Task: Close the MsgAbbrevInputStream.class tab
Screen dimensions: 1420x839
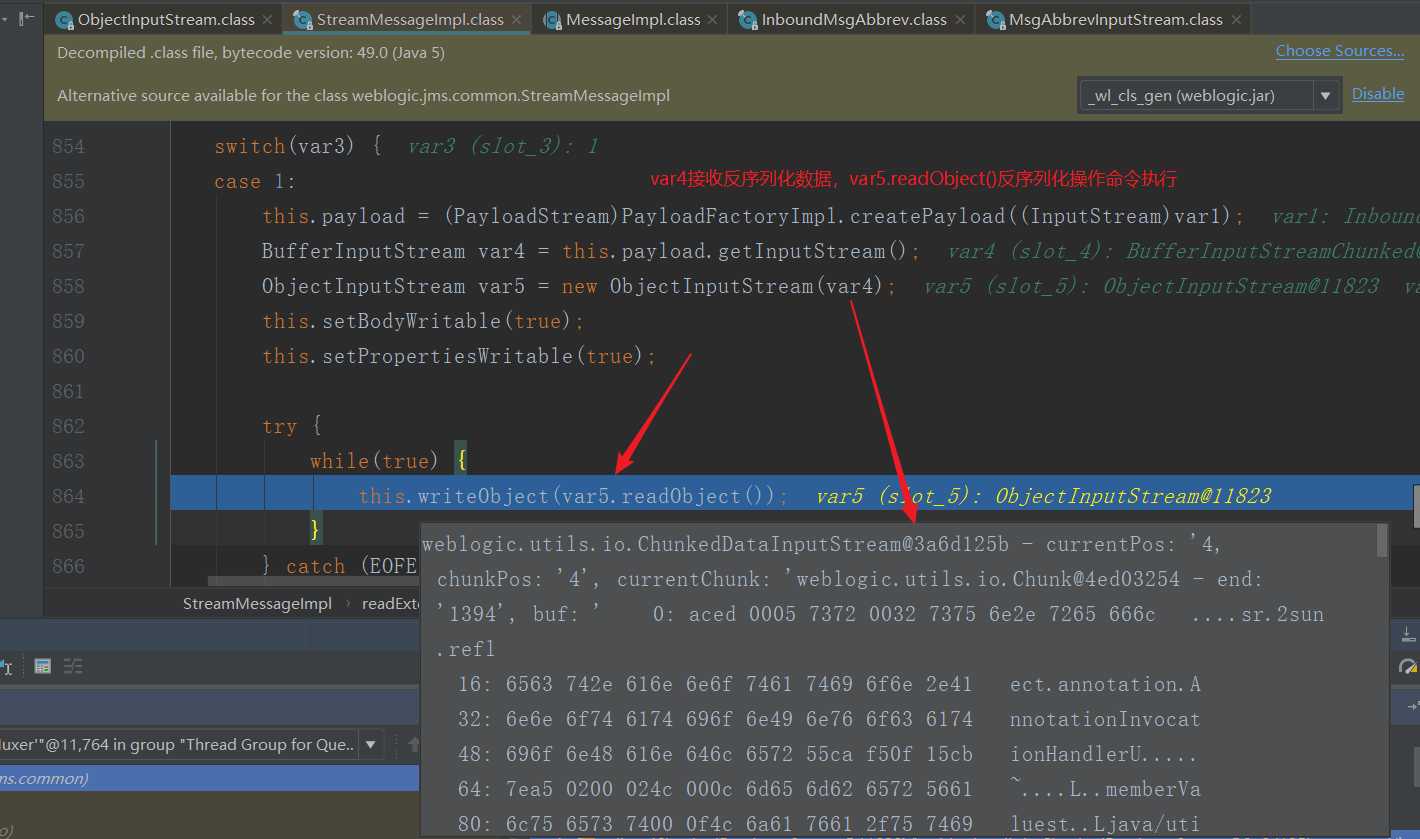Action: [1237, 19]
